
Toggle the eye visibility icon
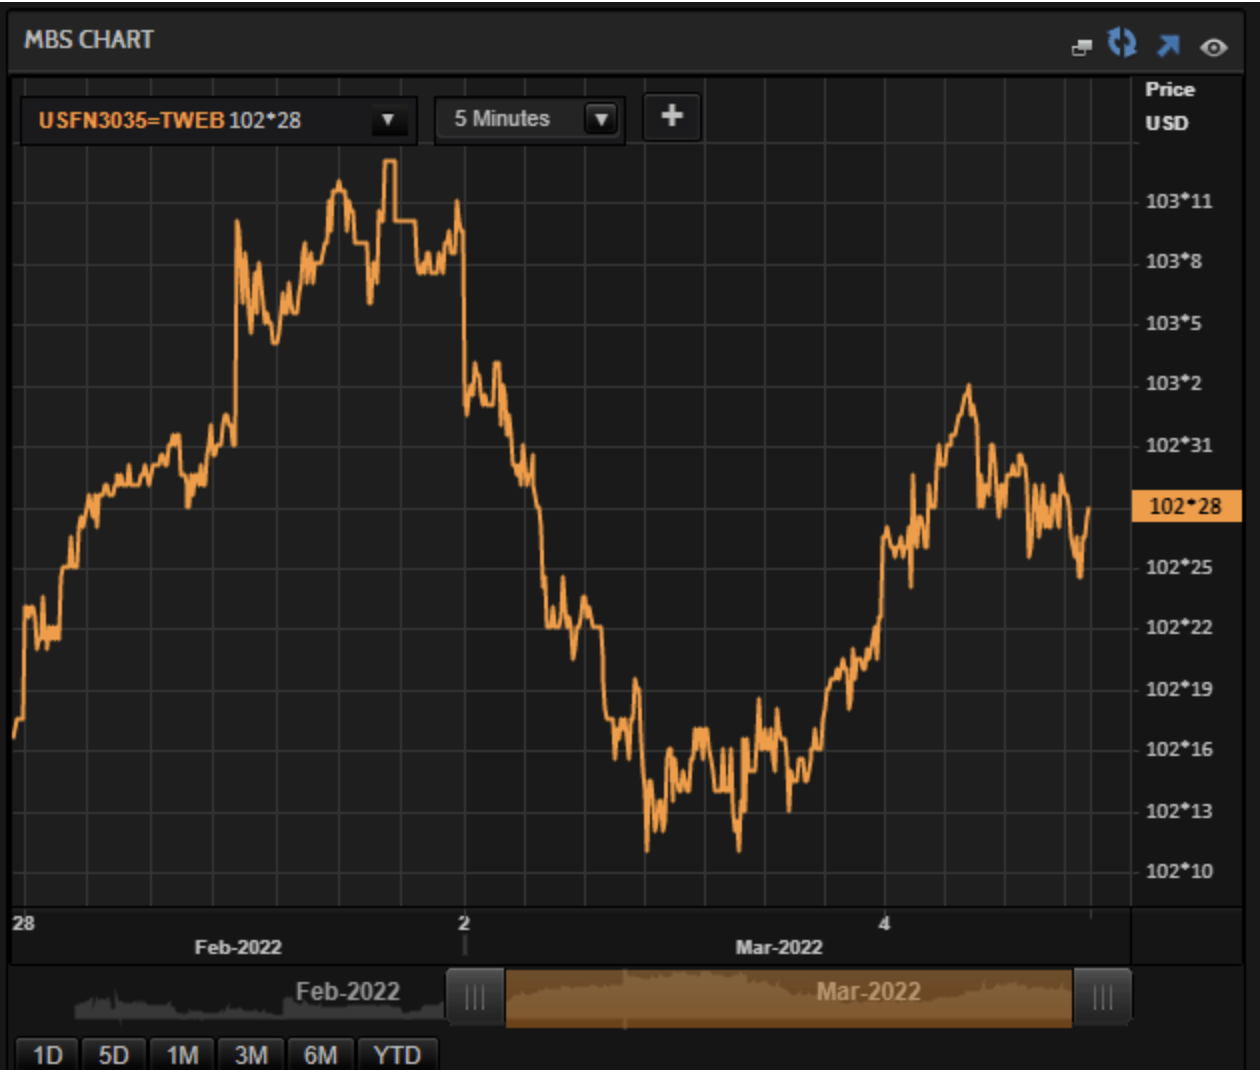click(x=1214, y=47)
